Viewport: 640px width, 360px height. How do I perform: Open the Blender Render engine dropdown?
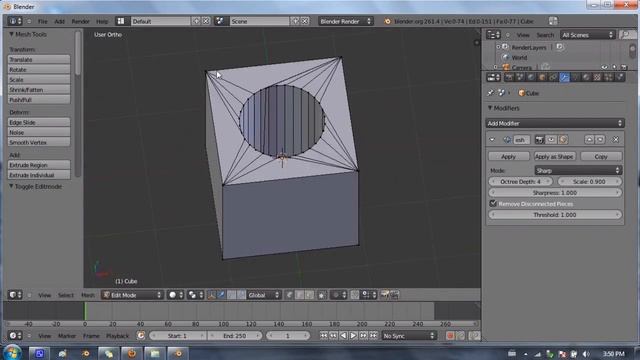345,21
